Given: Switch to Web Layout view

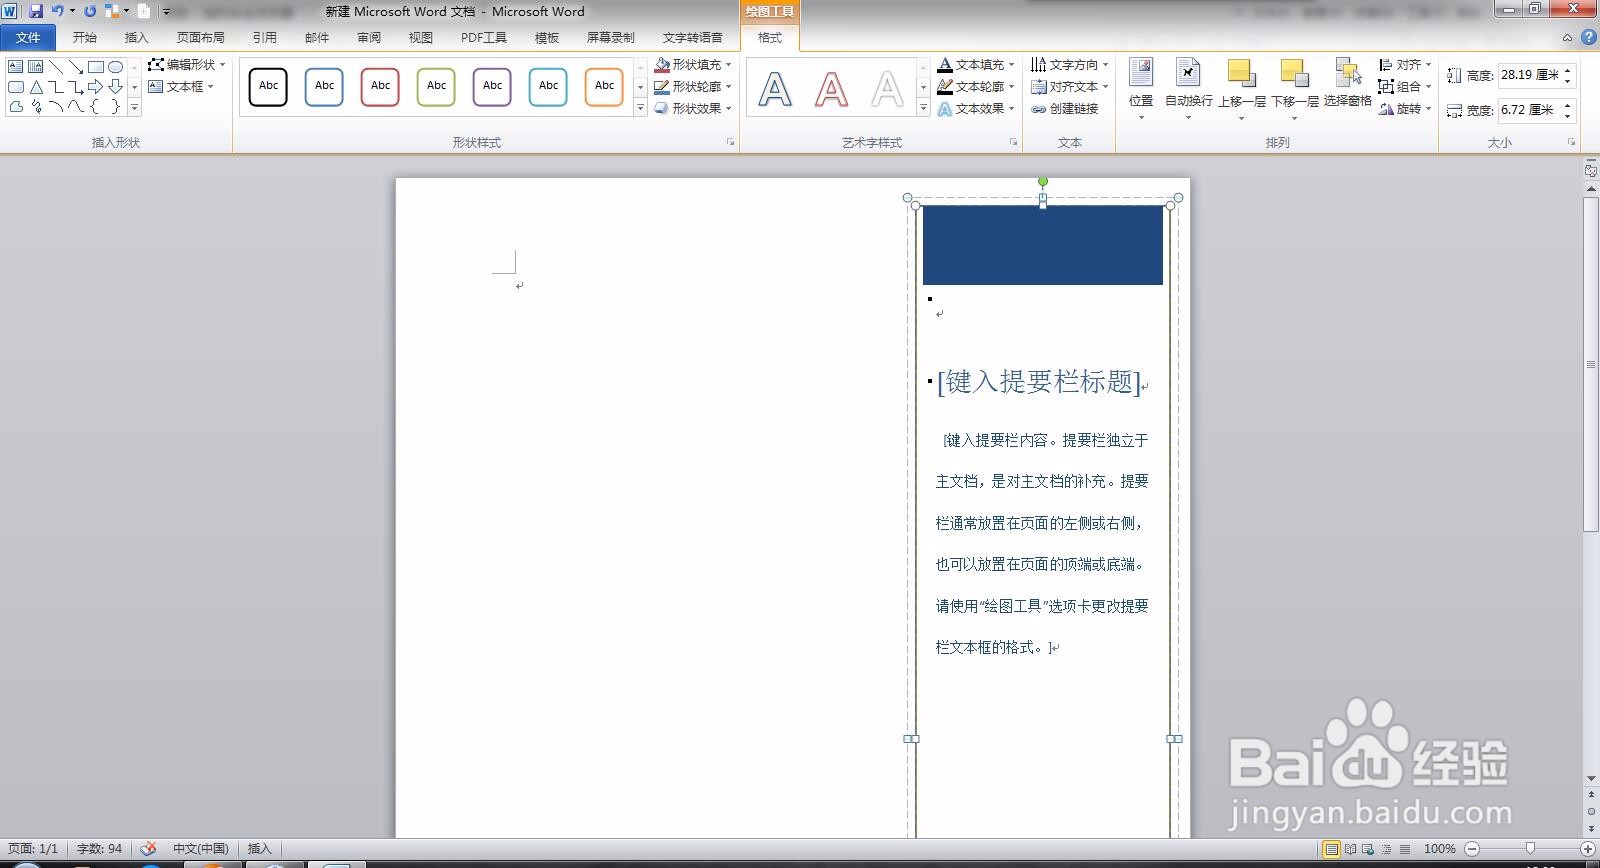Looking at the screenshot, I should [x=1368, y=849].
